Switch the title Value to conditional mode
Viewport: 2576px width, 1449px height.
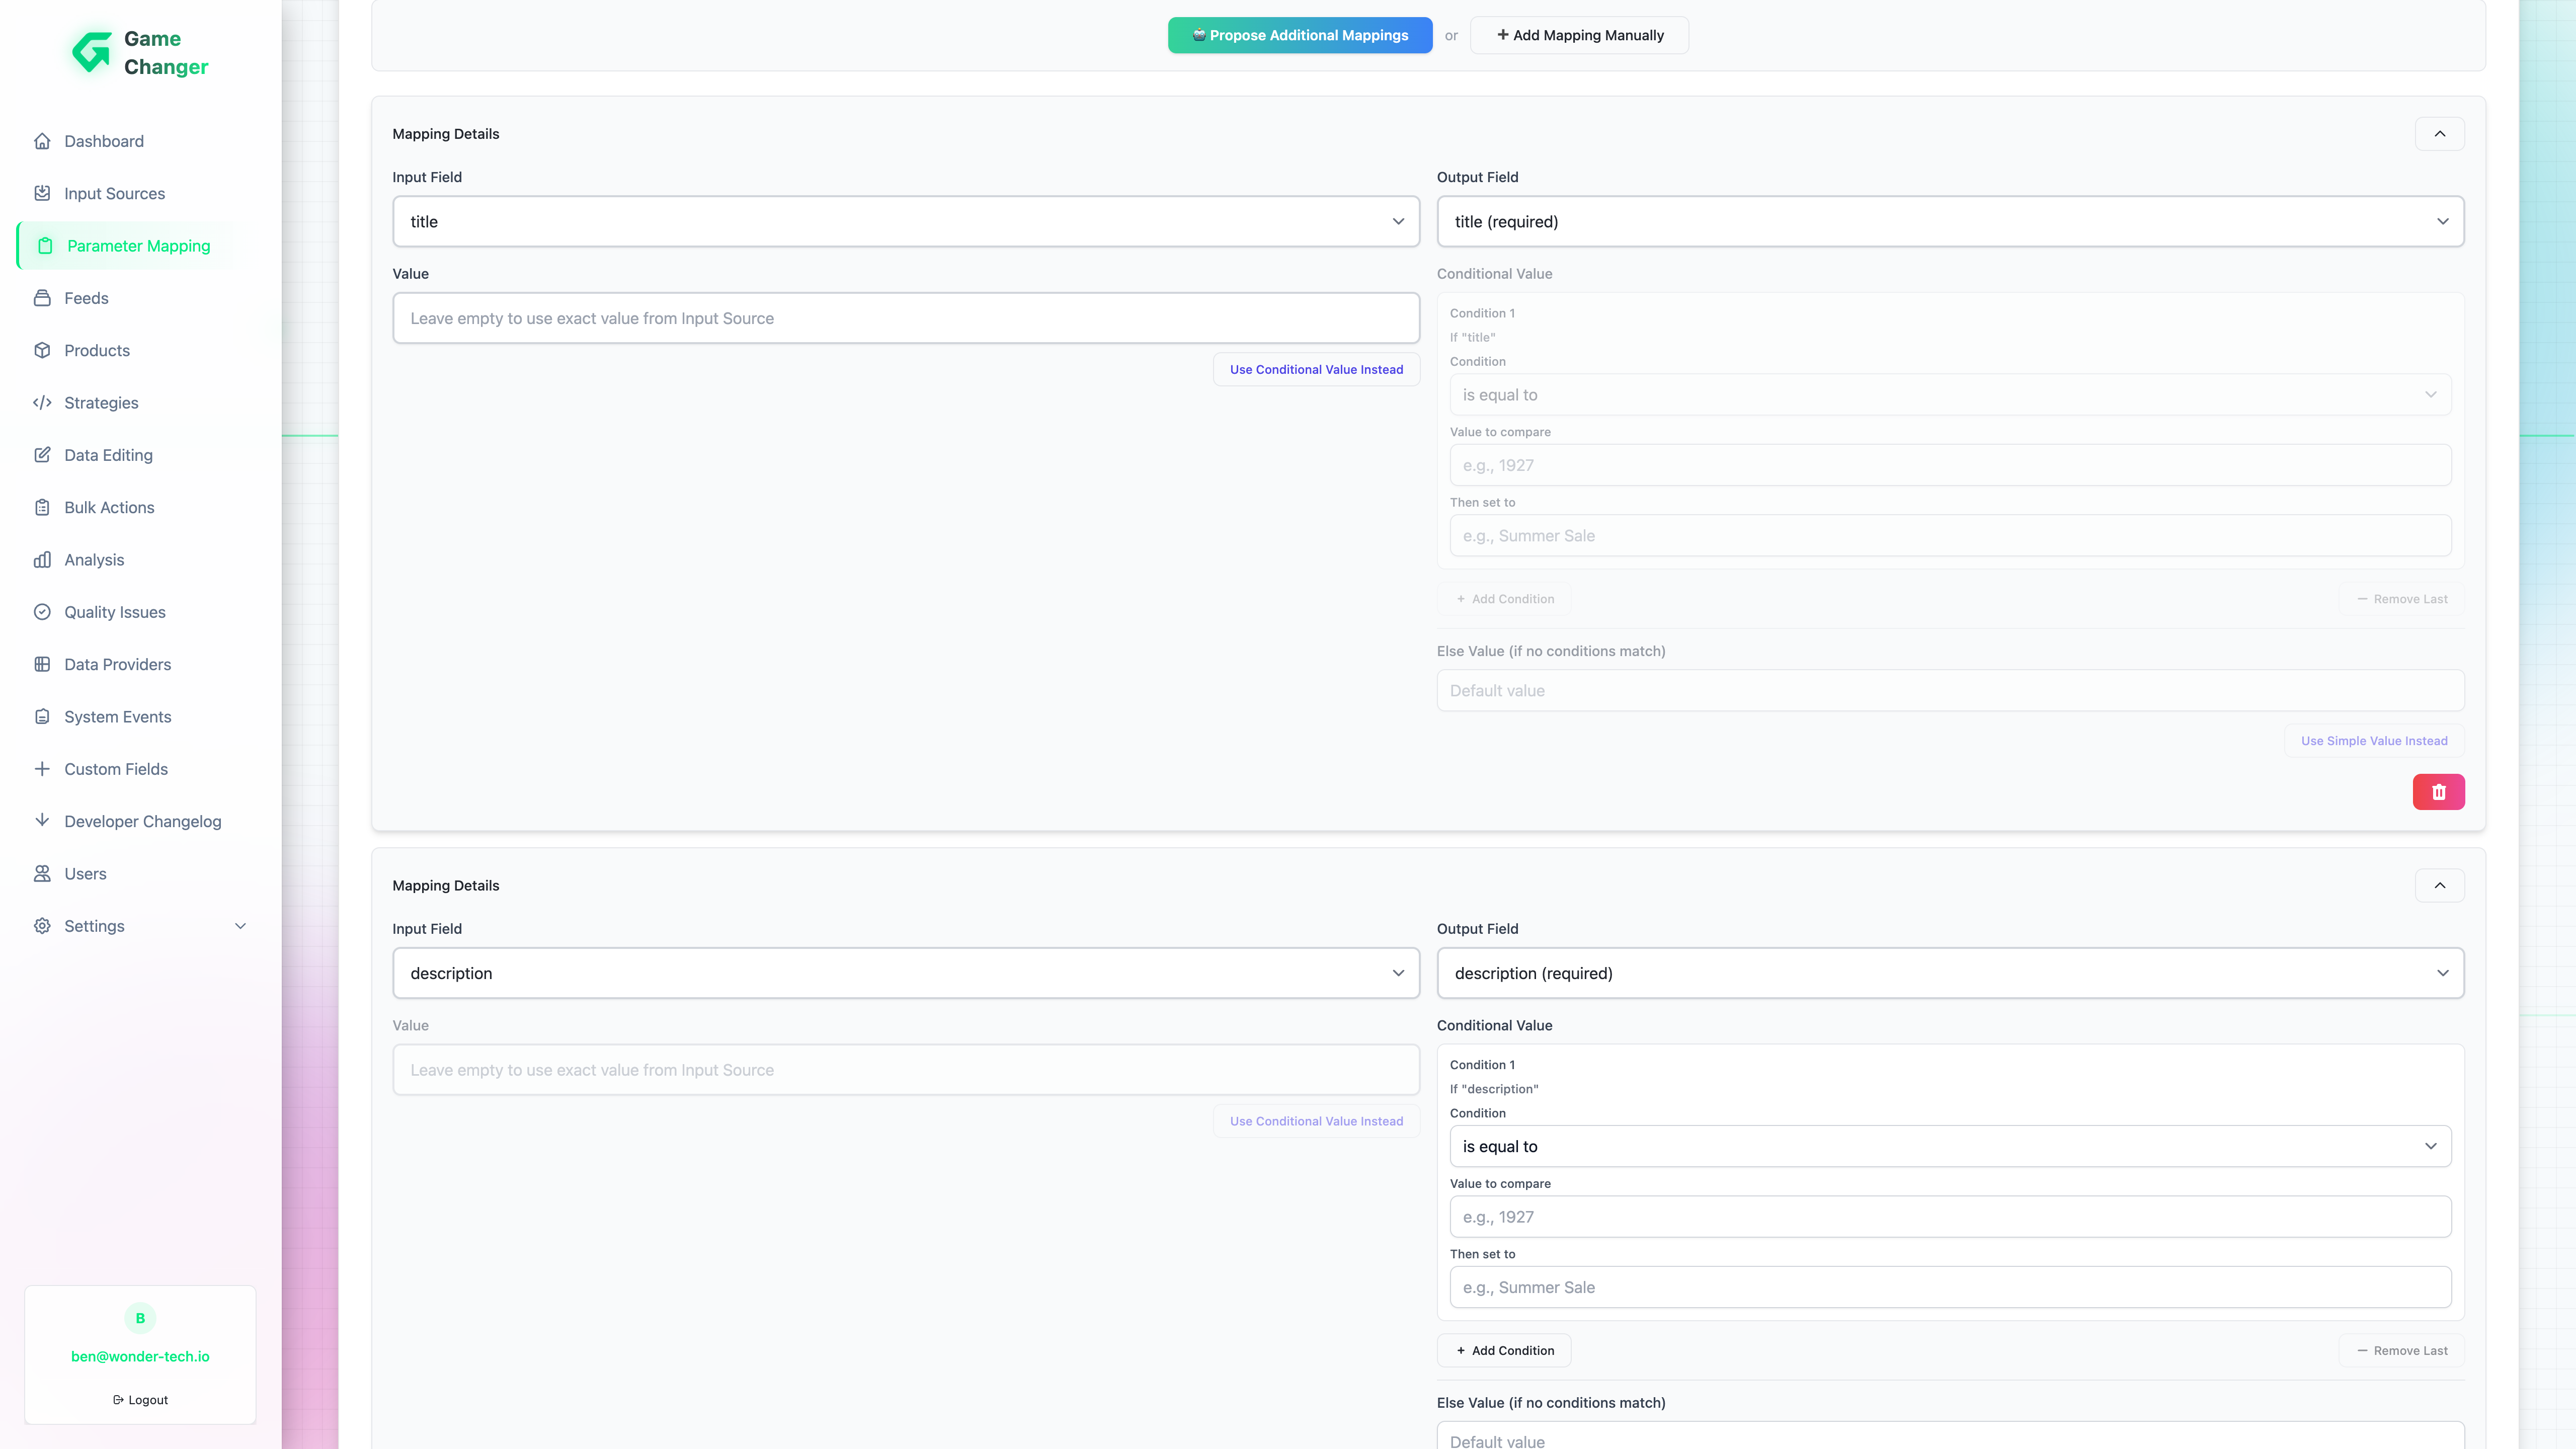click(1315, 369)
